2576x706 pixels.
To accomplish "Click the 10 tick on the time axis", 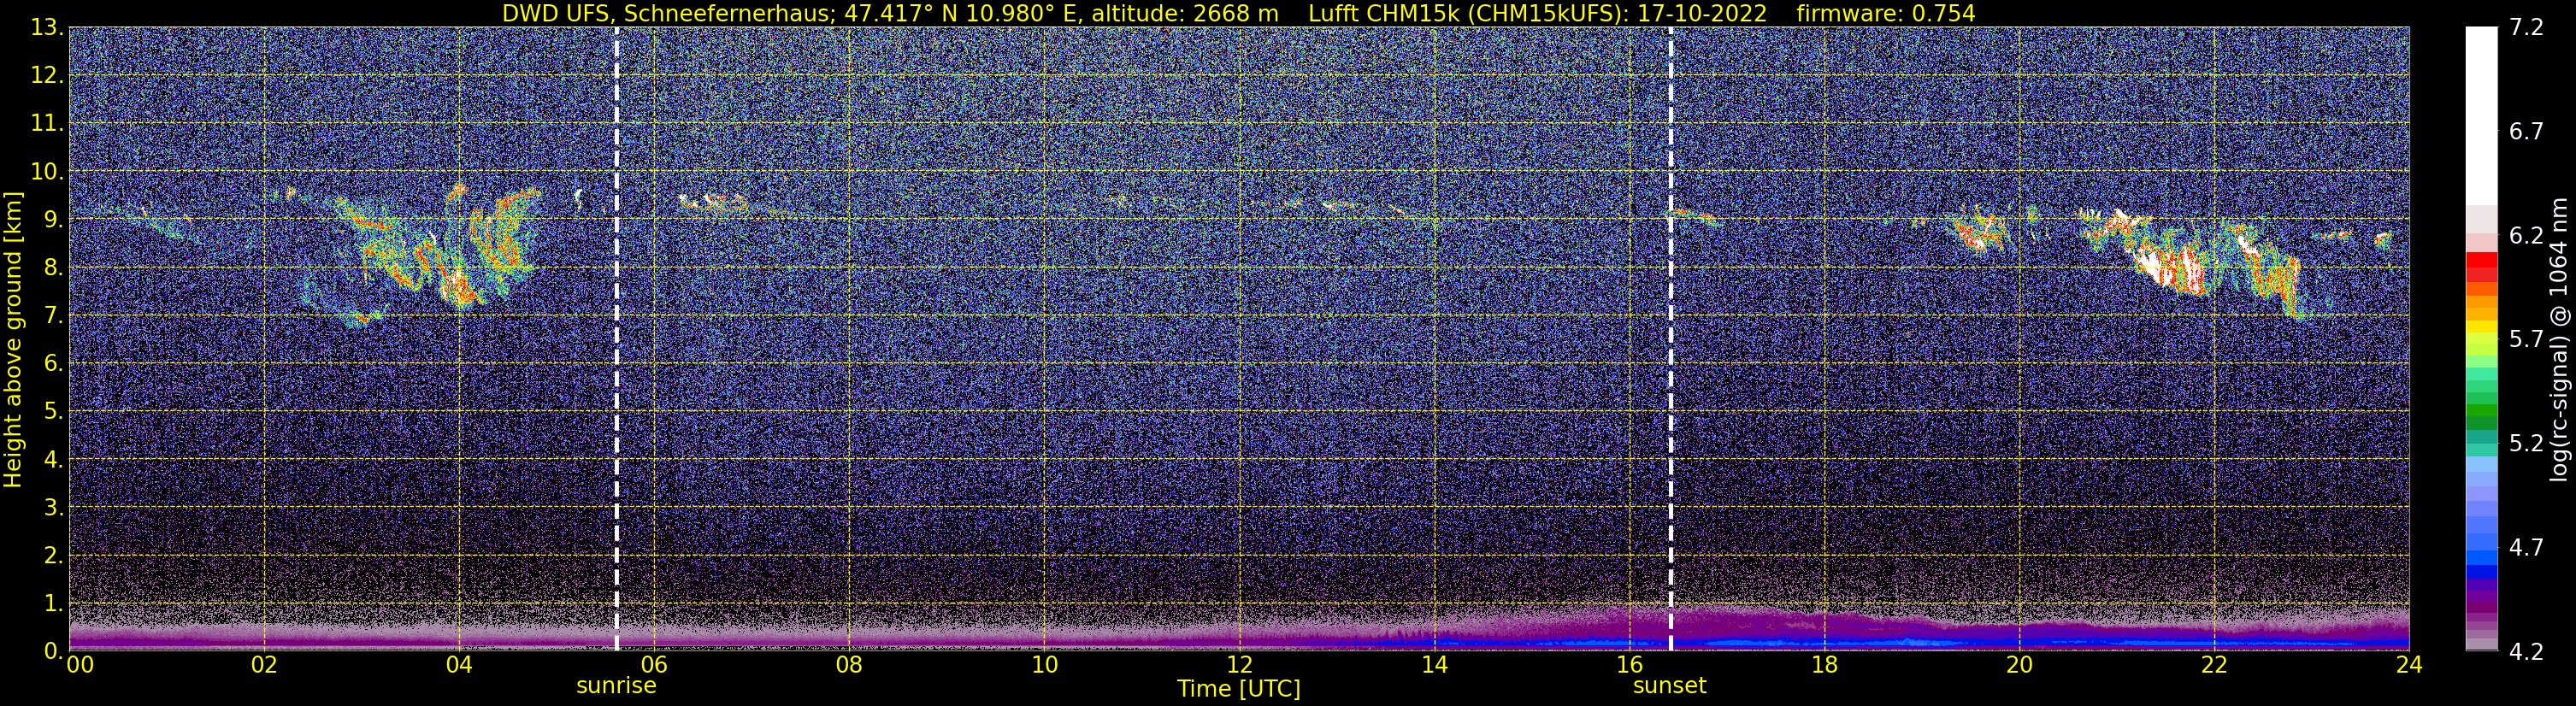I will pos(1043,666).
